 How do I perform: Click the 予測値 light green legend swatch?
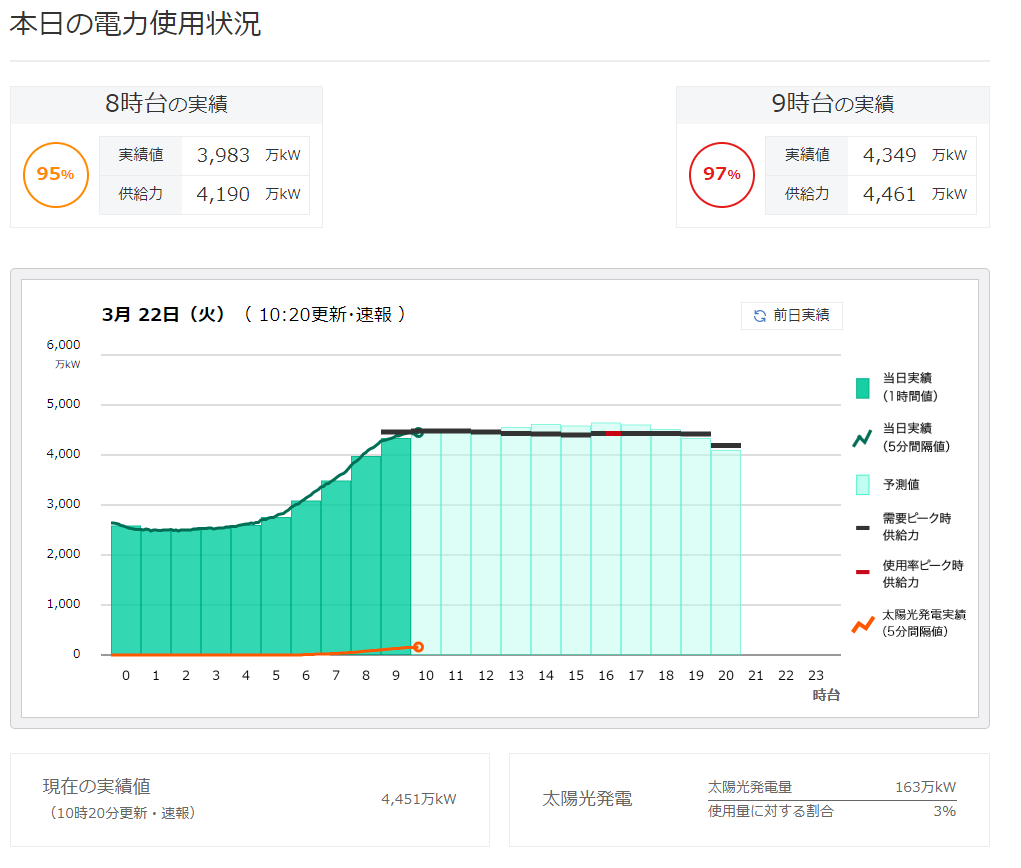coord(862,484)
